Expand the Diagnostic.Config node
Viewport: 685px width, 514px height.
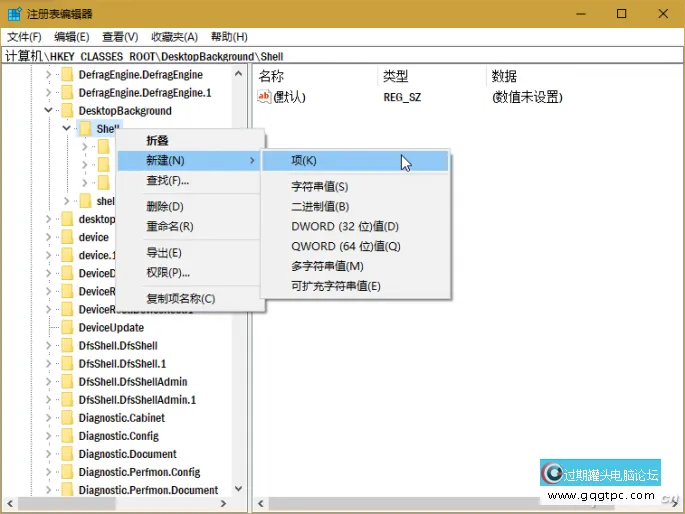click(x=48, y=436)
